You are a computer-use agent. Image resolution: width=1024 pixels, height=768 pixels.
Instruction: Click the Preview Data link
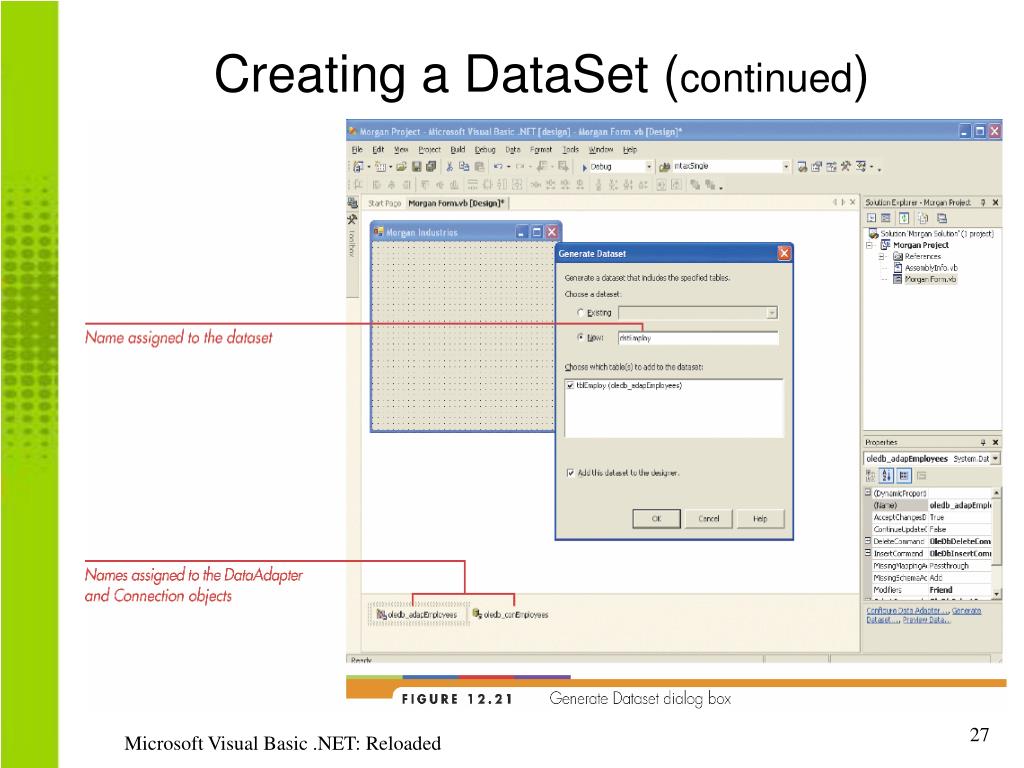tap(926, 620)
